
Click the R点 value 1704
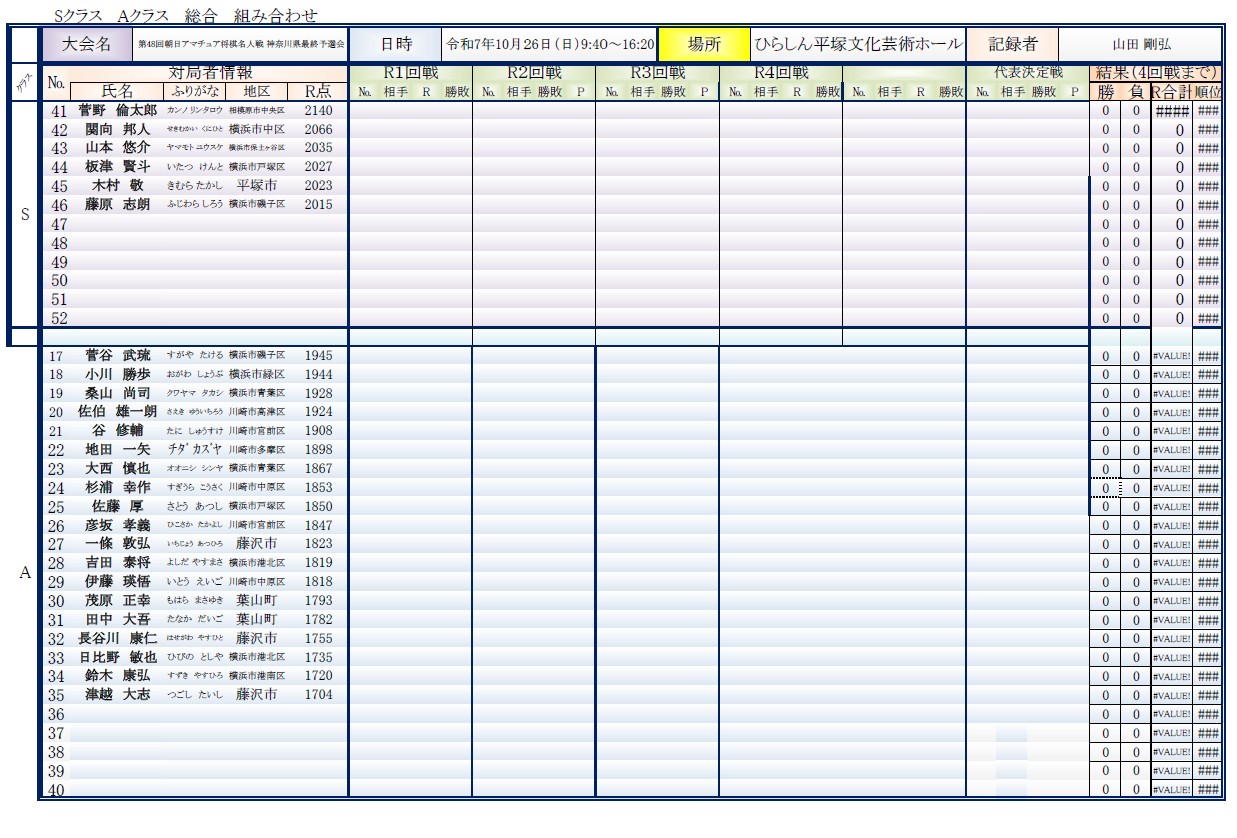[x=318, y=695]
